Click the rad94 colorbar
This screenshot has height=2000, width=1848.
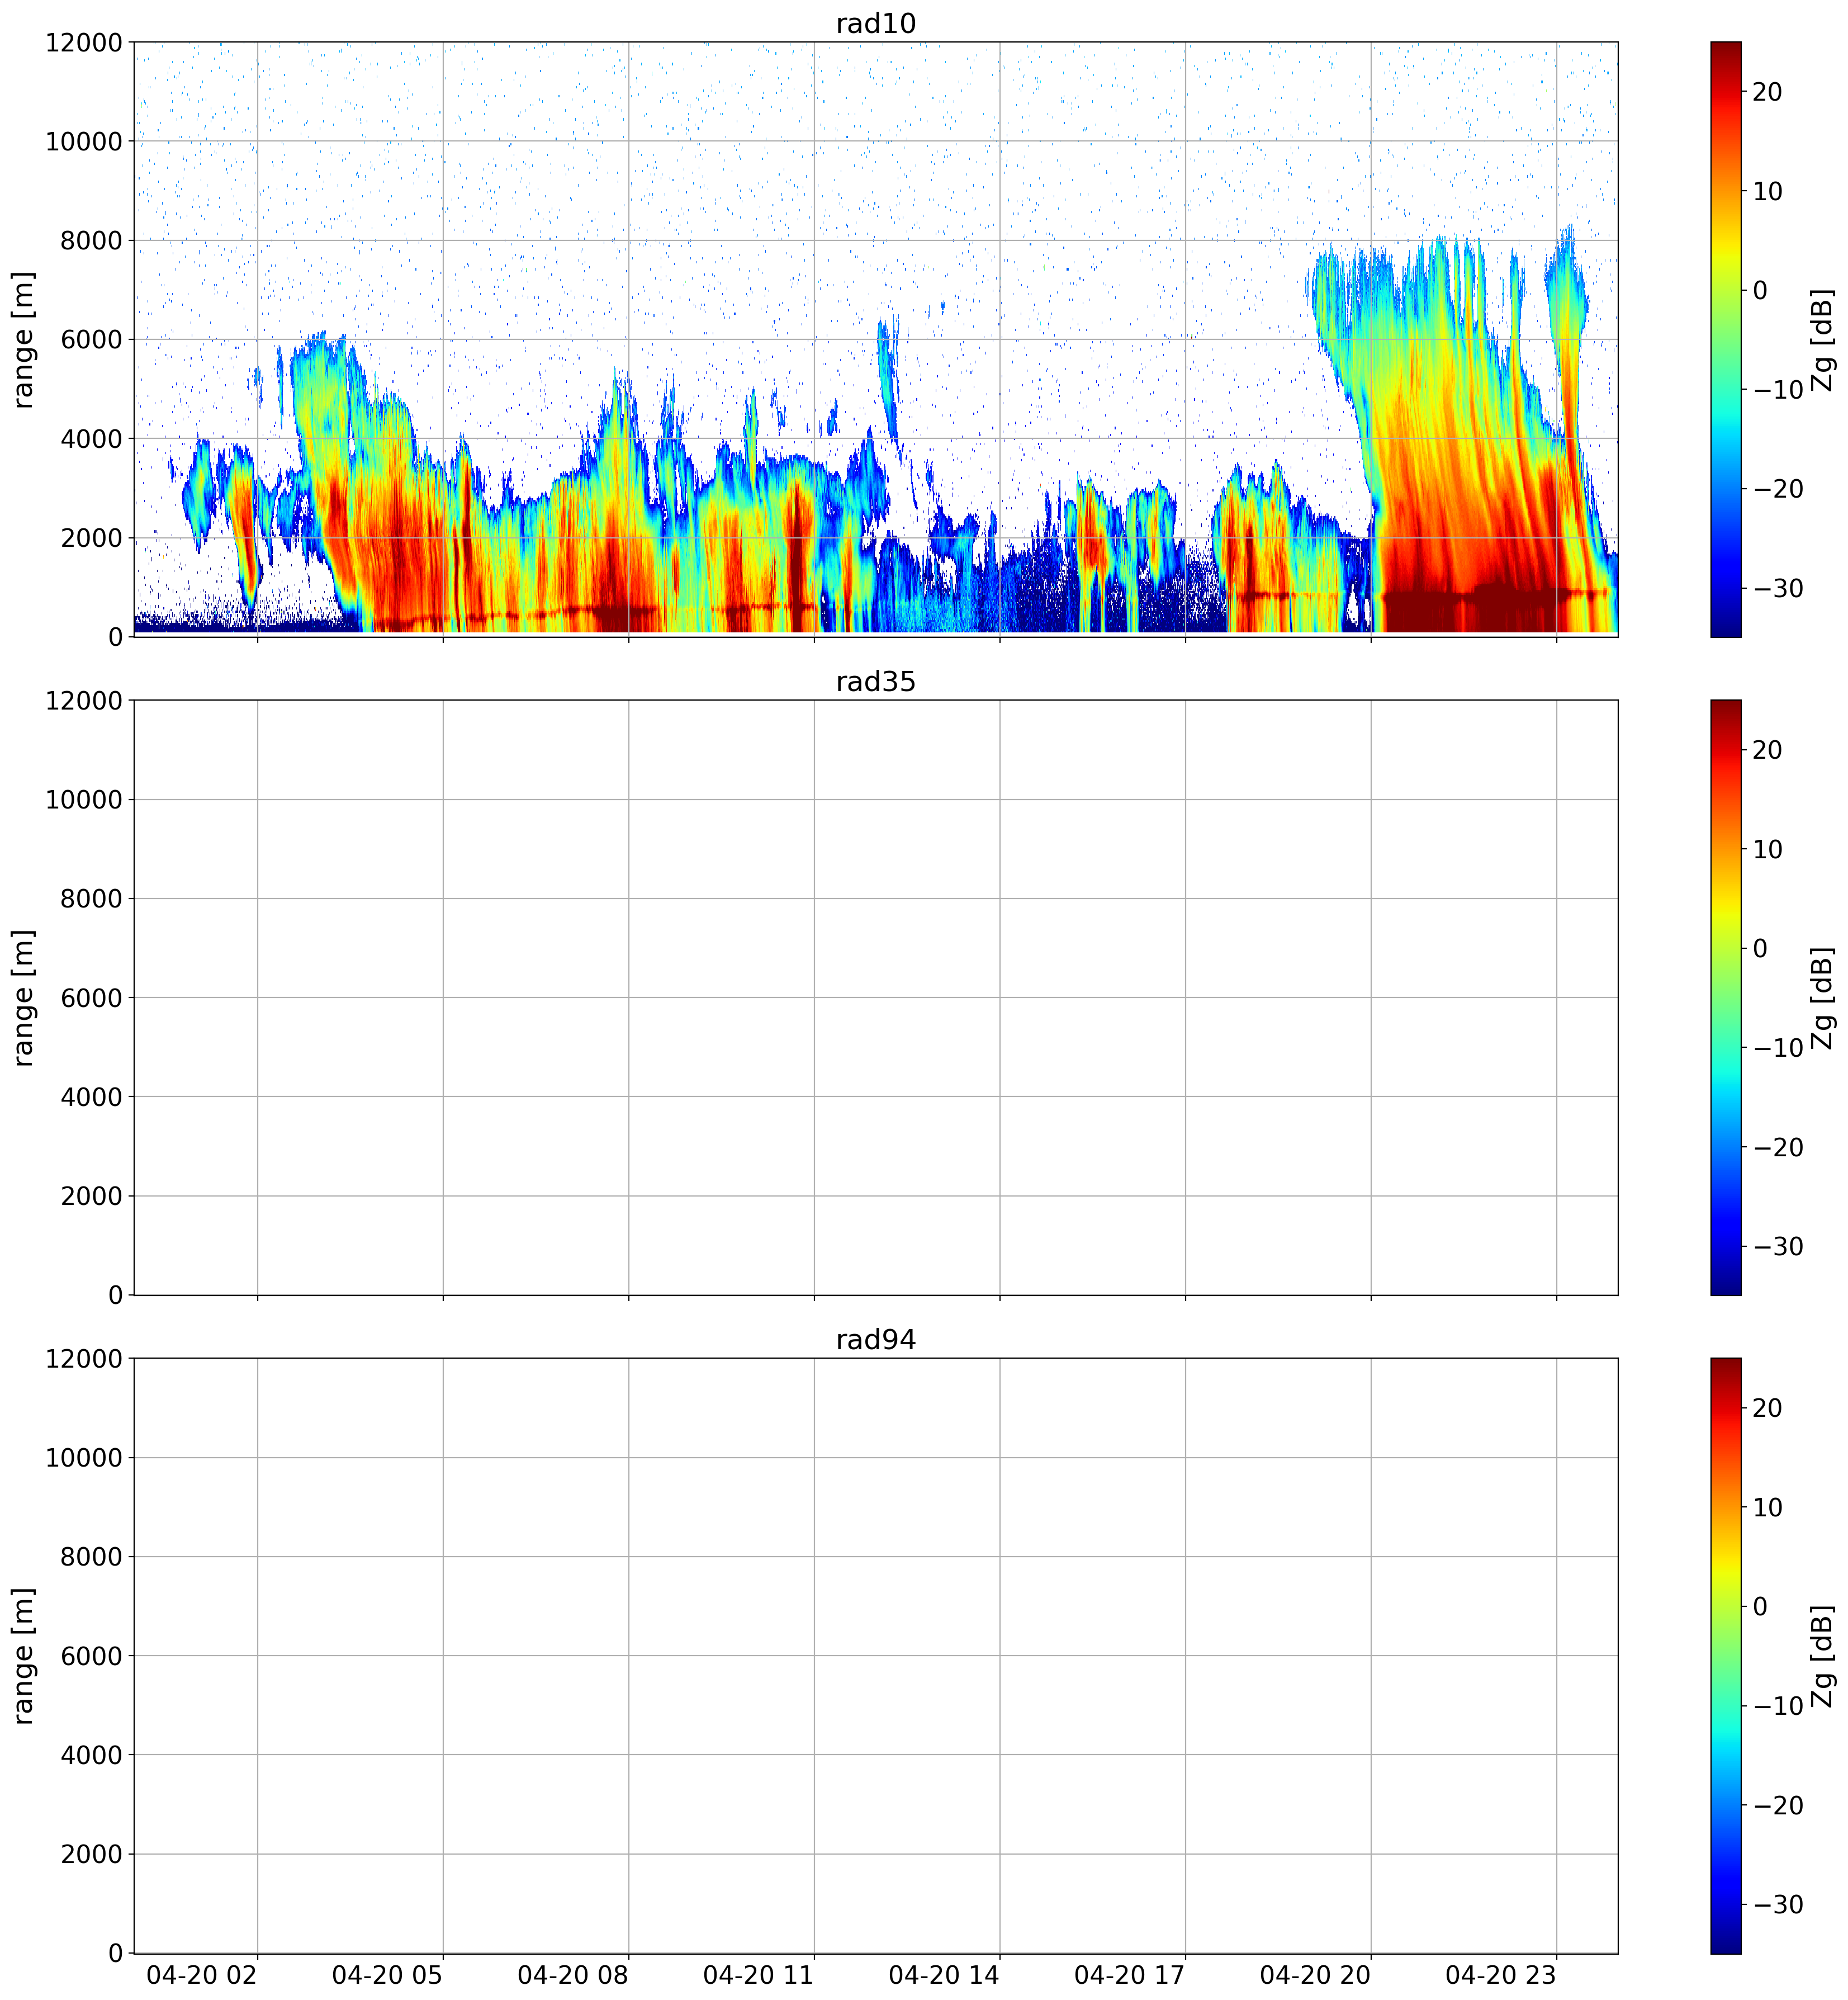coord(1725,1655)
